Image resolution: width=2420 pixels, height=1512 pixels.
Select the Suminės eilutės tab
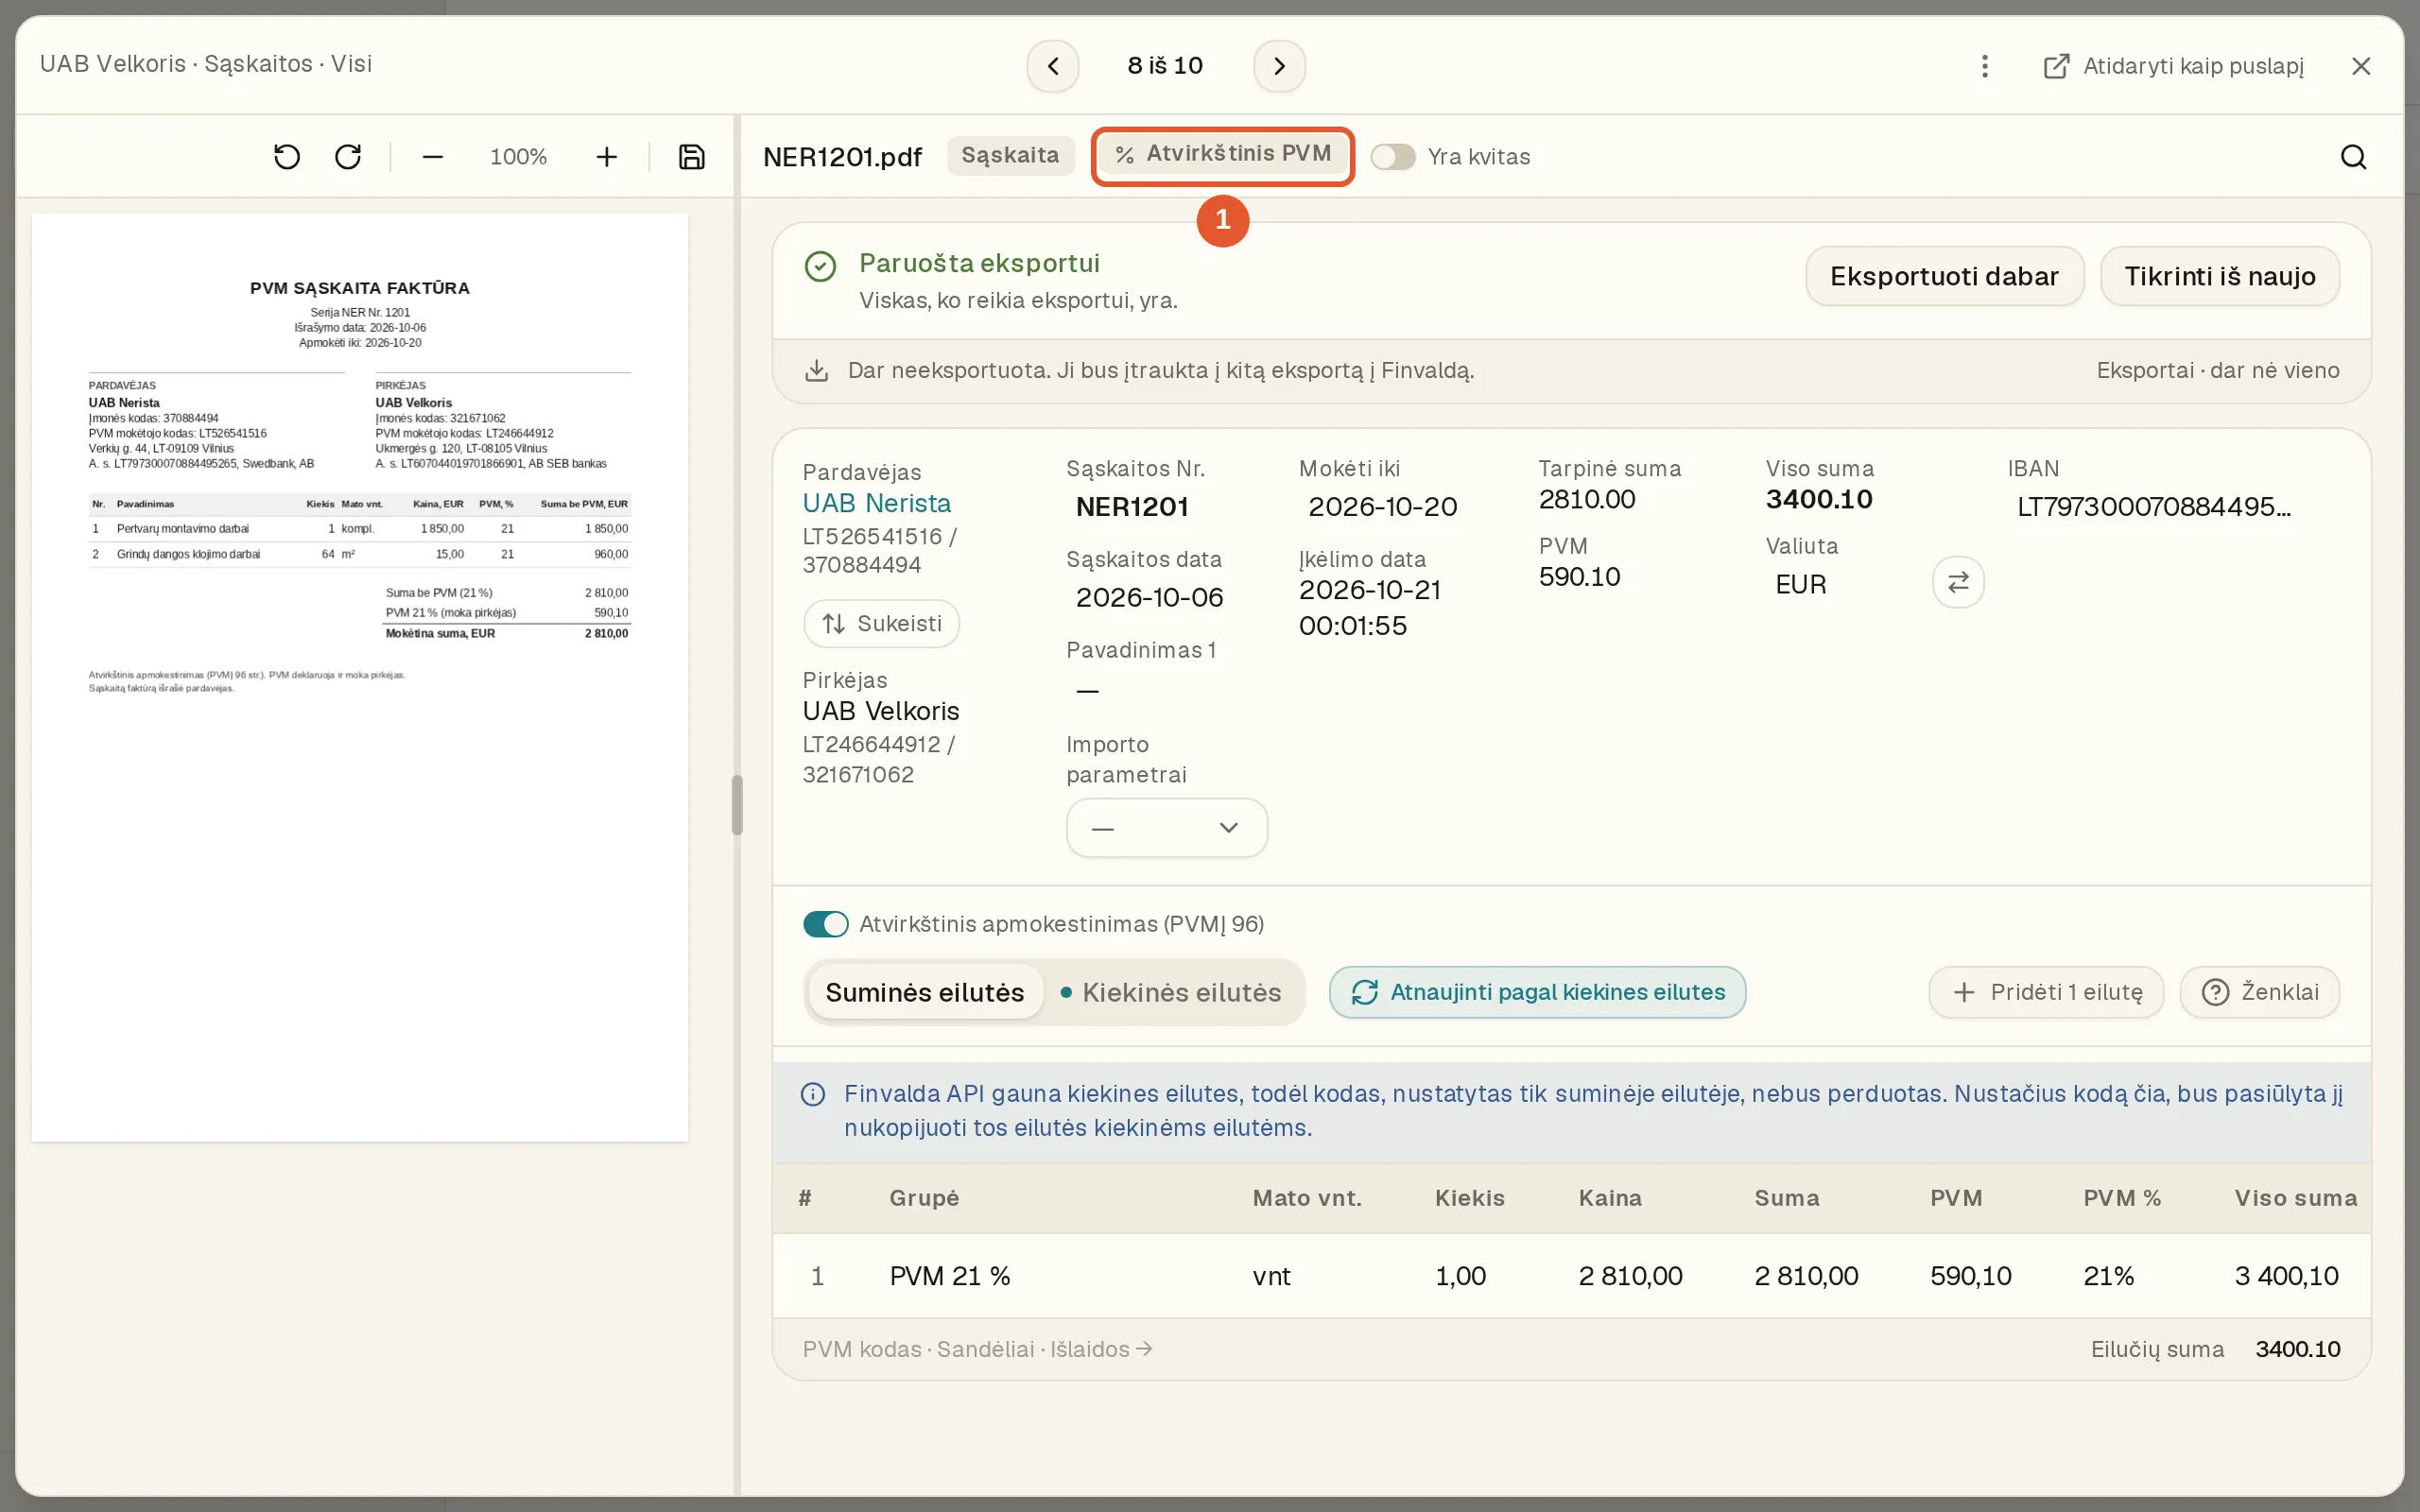click(925, 992)
